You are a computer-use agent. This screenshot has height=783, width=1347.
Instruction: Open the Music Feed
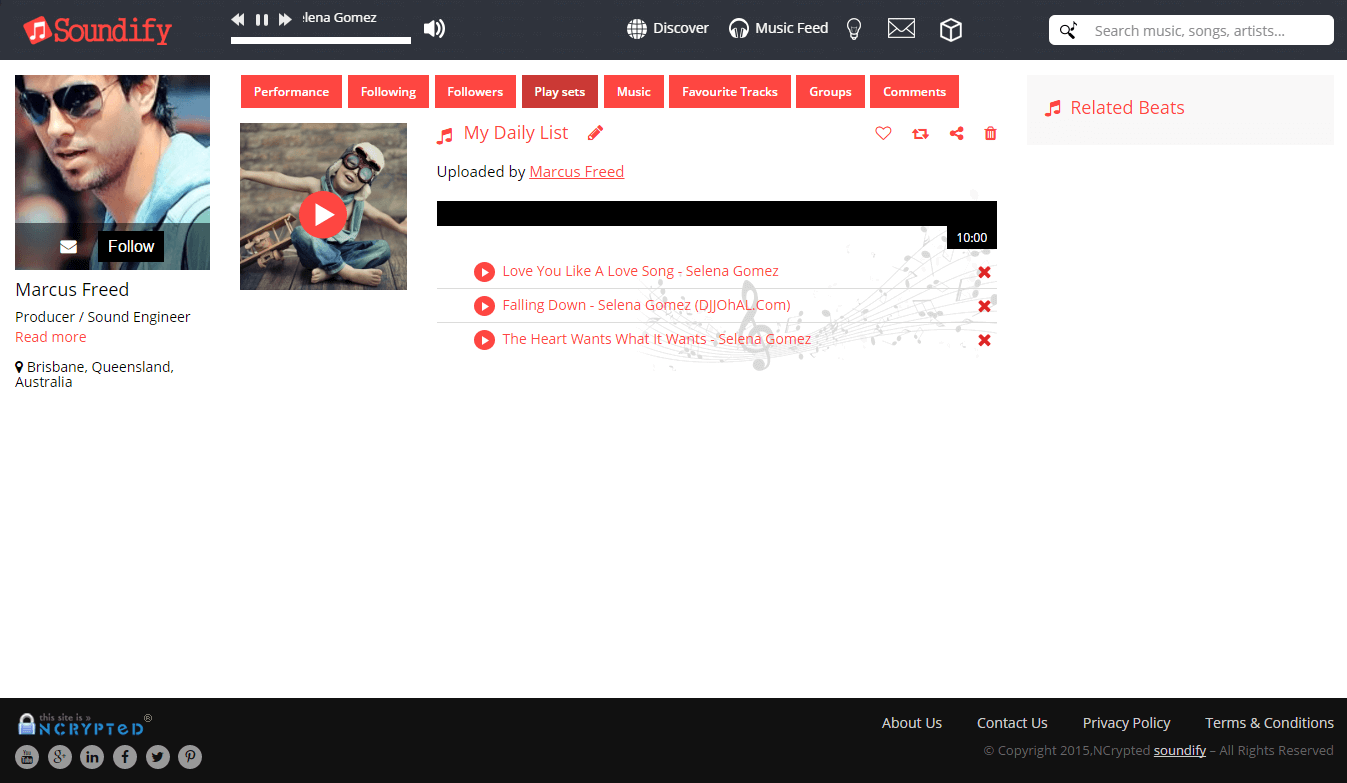point(779,28)
